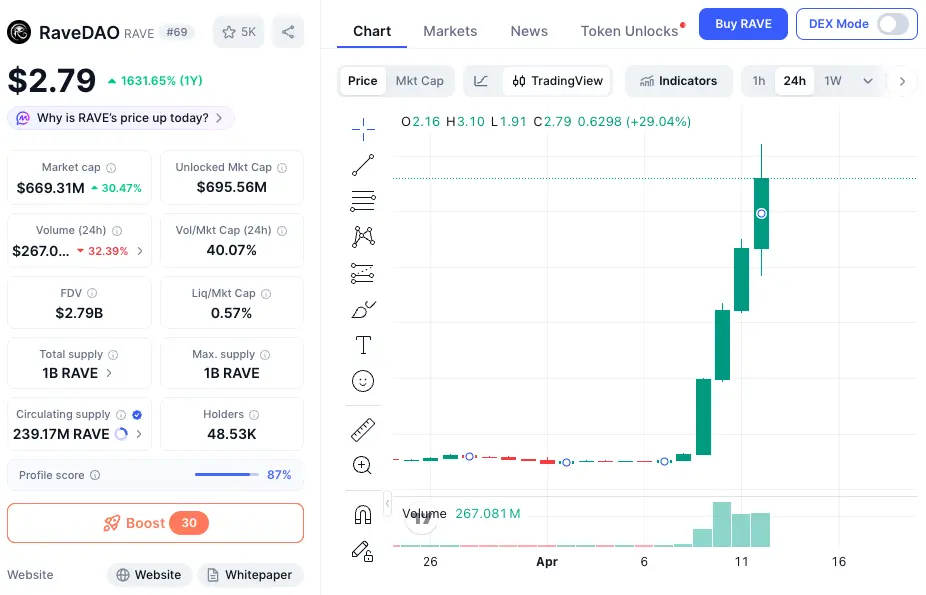926x595 pixels.
Task: Open the Markets tab
Action: click(x=450, y=31)
